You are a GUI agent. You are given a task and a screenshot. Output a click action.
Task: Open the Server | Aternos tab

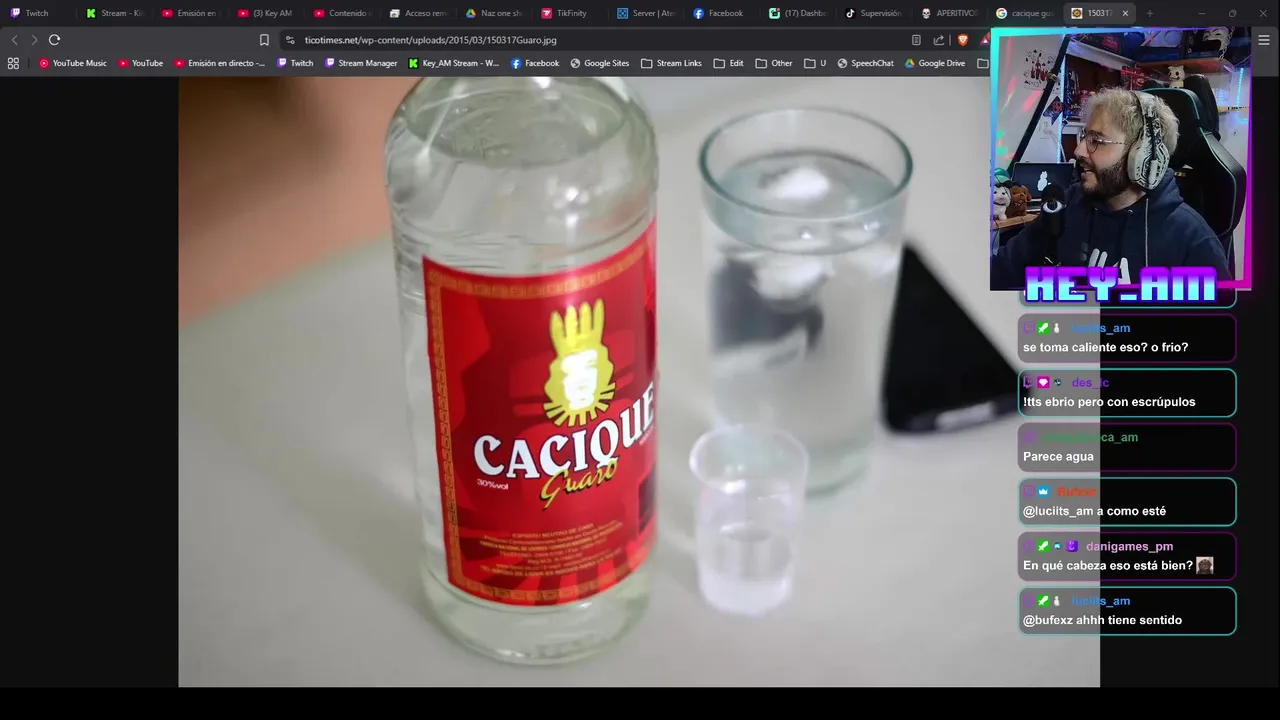pyautogui.click(x=645, y=13)
